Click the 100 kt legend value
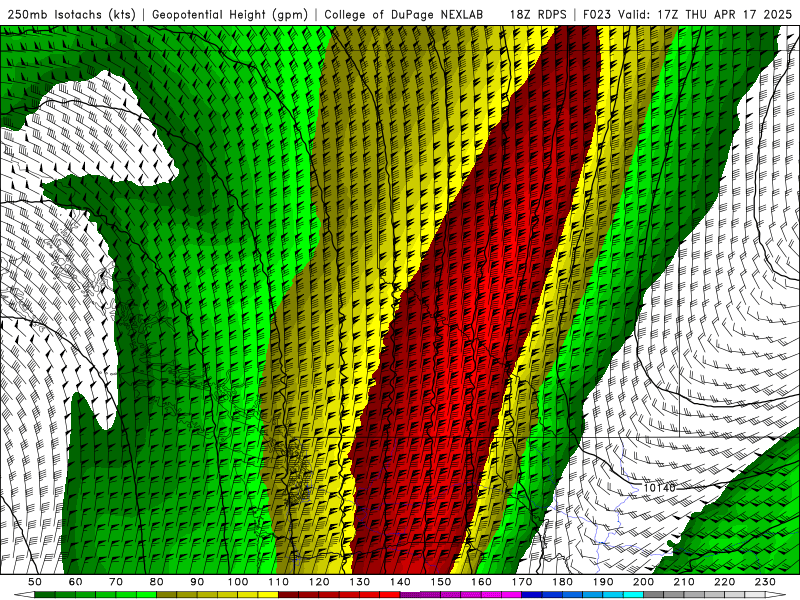This screenshot has height=600, width=800. click(x=238, y=582)
